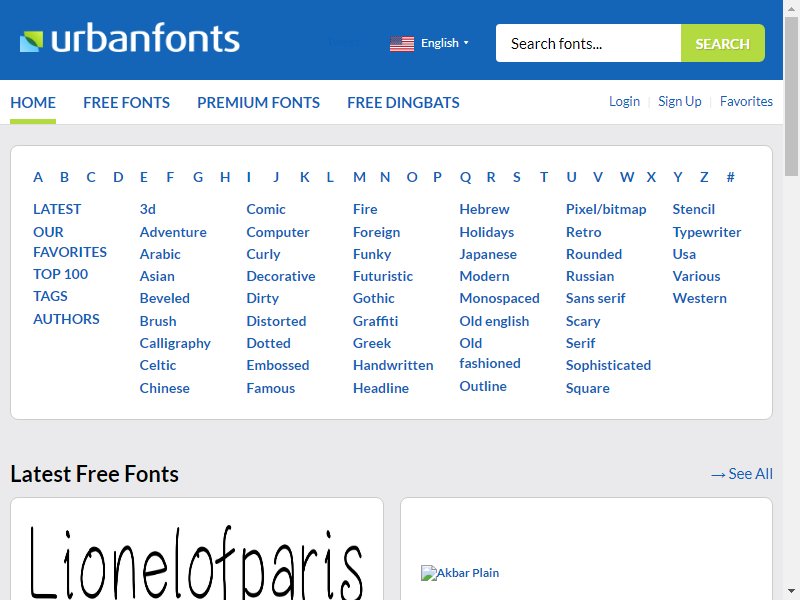The width and height of the screenshot is (800, 600).
Task: Click the Search fonts input field
Action: 588,43
